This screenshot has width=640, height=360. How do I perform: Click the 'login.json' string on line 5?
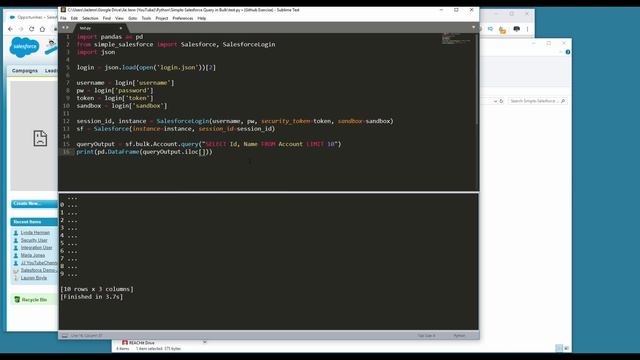point(177,67)
